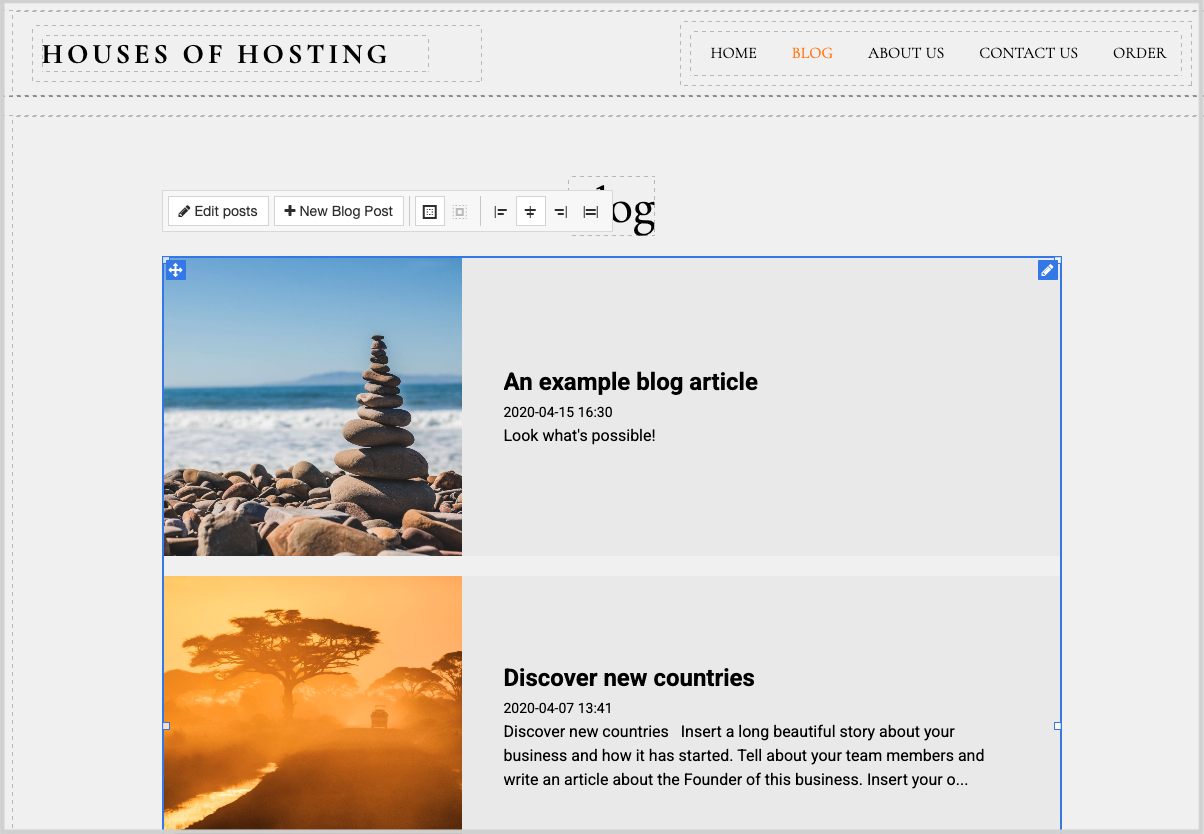The image size is (1204, 834).
Task: Click the orange savanna tree thumbnail
Action: tap(313, 702)
